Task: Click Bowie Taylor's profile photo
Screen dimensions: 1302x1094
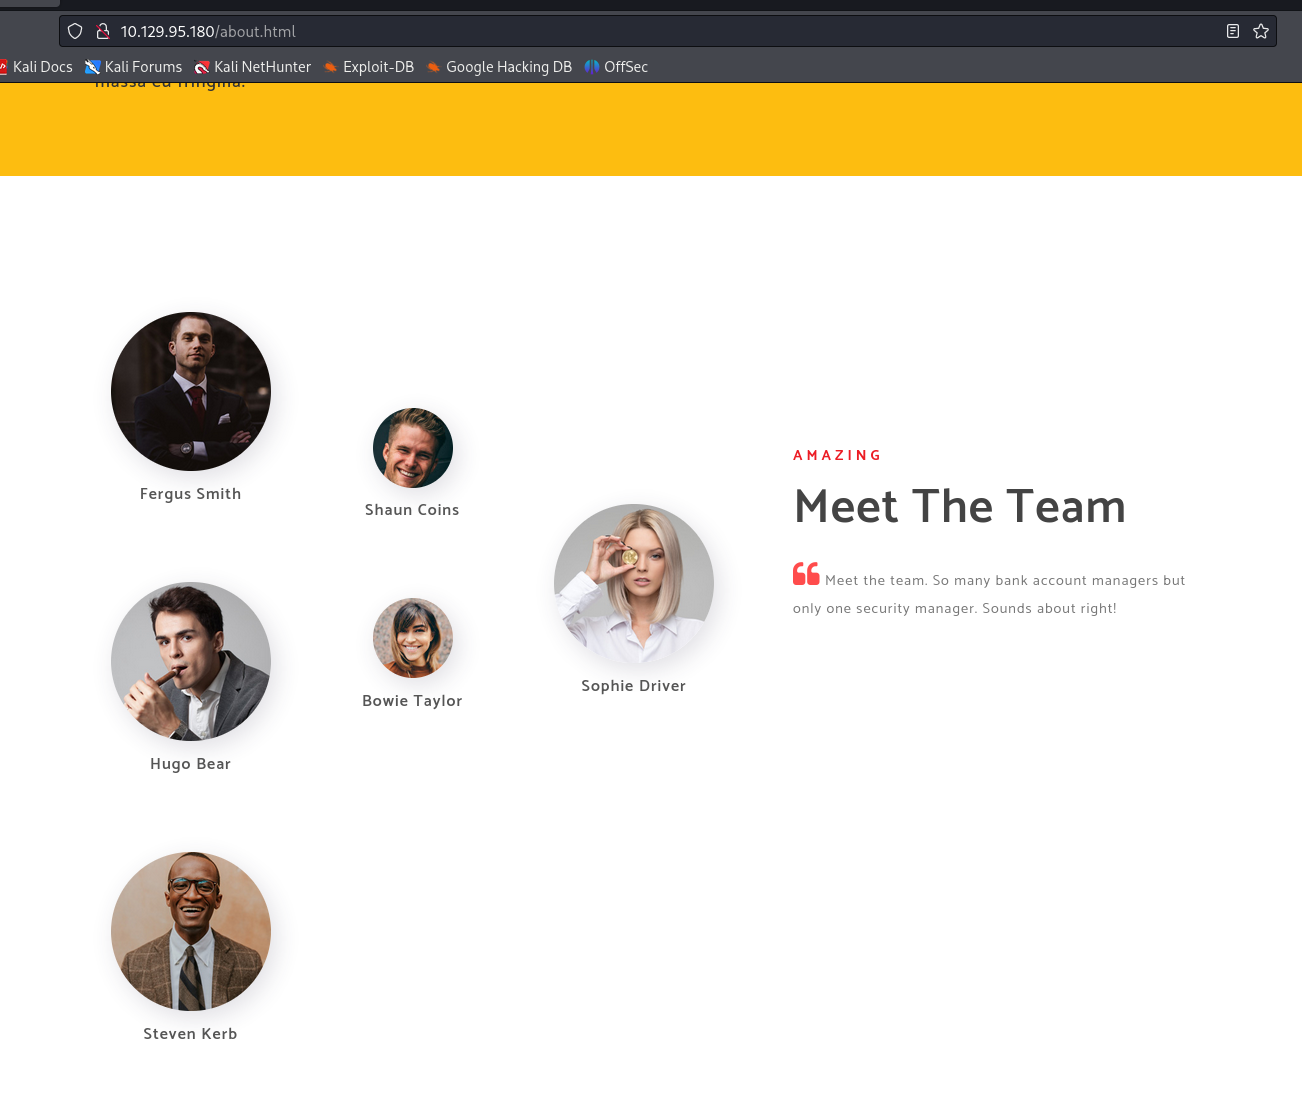Action: 413,638
